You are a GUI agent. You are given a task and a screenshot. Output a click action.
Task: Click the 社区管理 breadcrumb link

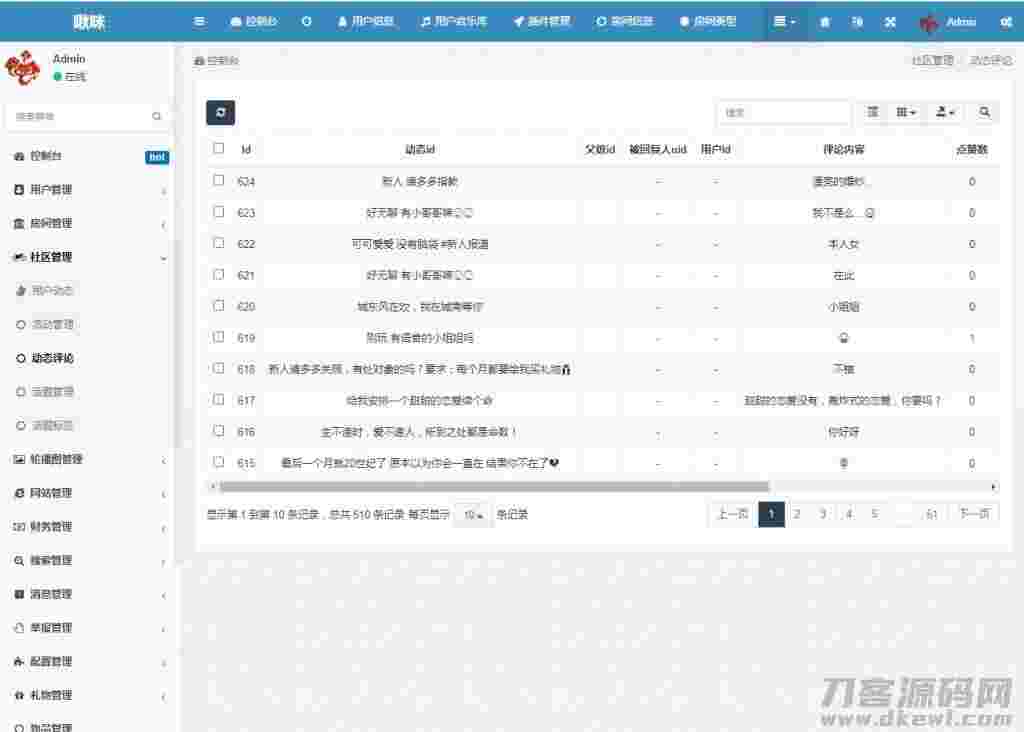[933, 61]
